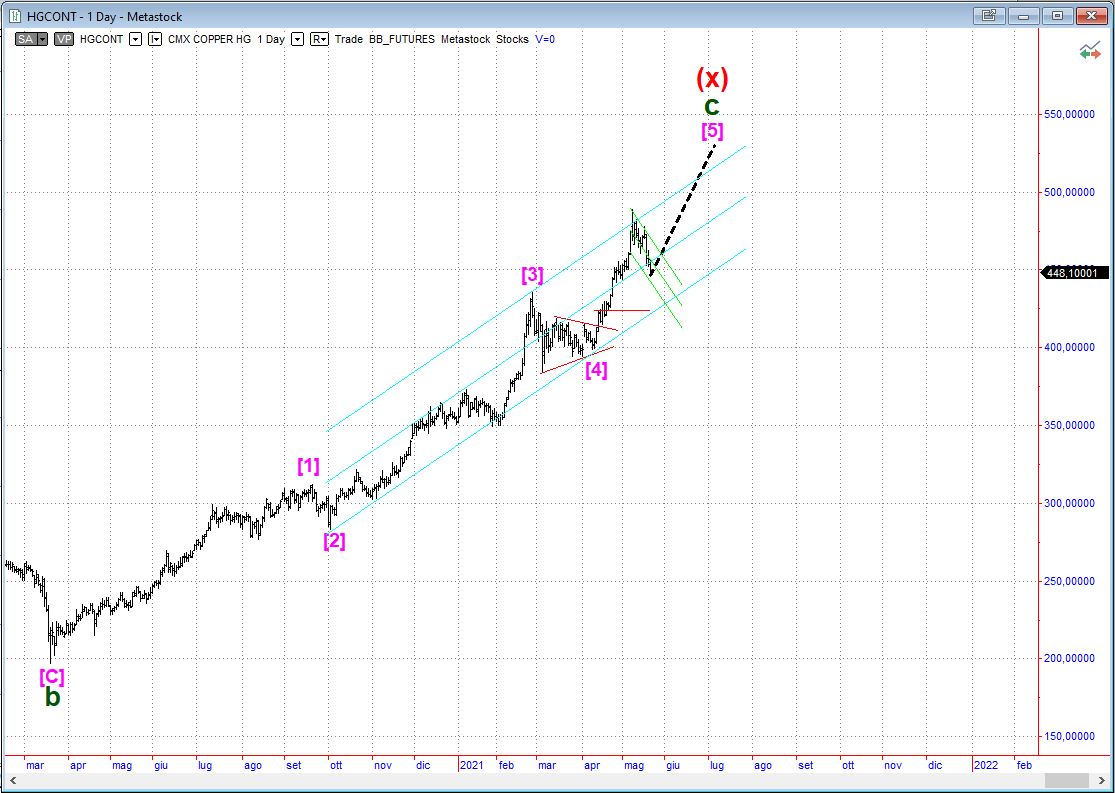1115x793 pixels.
Task: Open the dropdown arrow next to 1 Day
Action: pyautogui.click(x=297, y=40)
